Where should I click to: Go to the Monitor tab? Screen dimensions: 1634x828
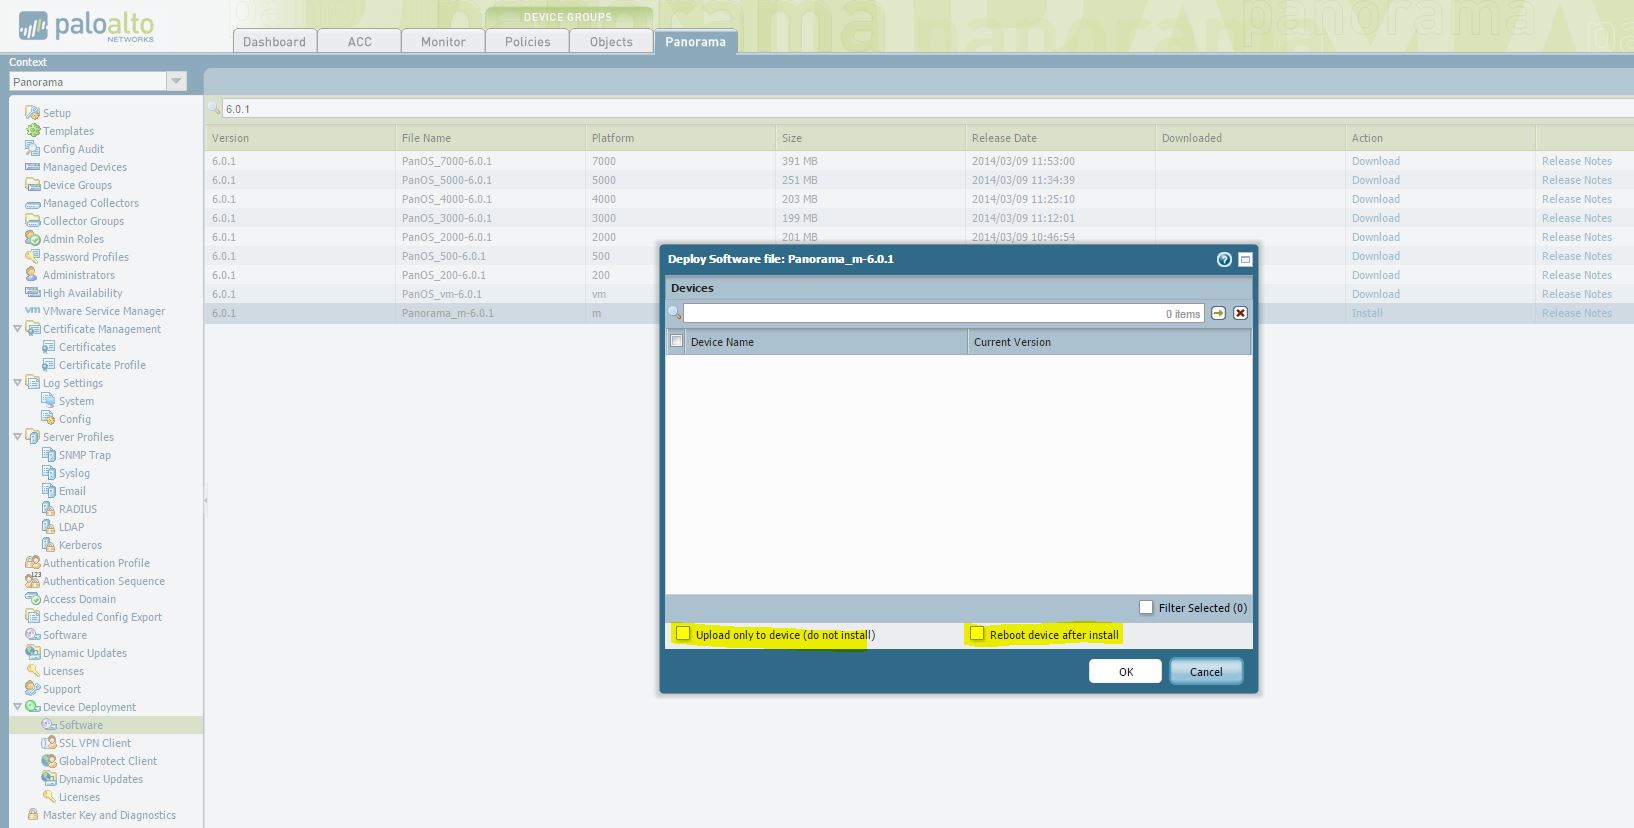(443, 41)
